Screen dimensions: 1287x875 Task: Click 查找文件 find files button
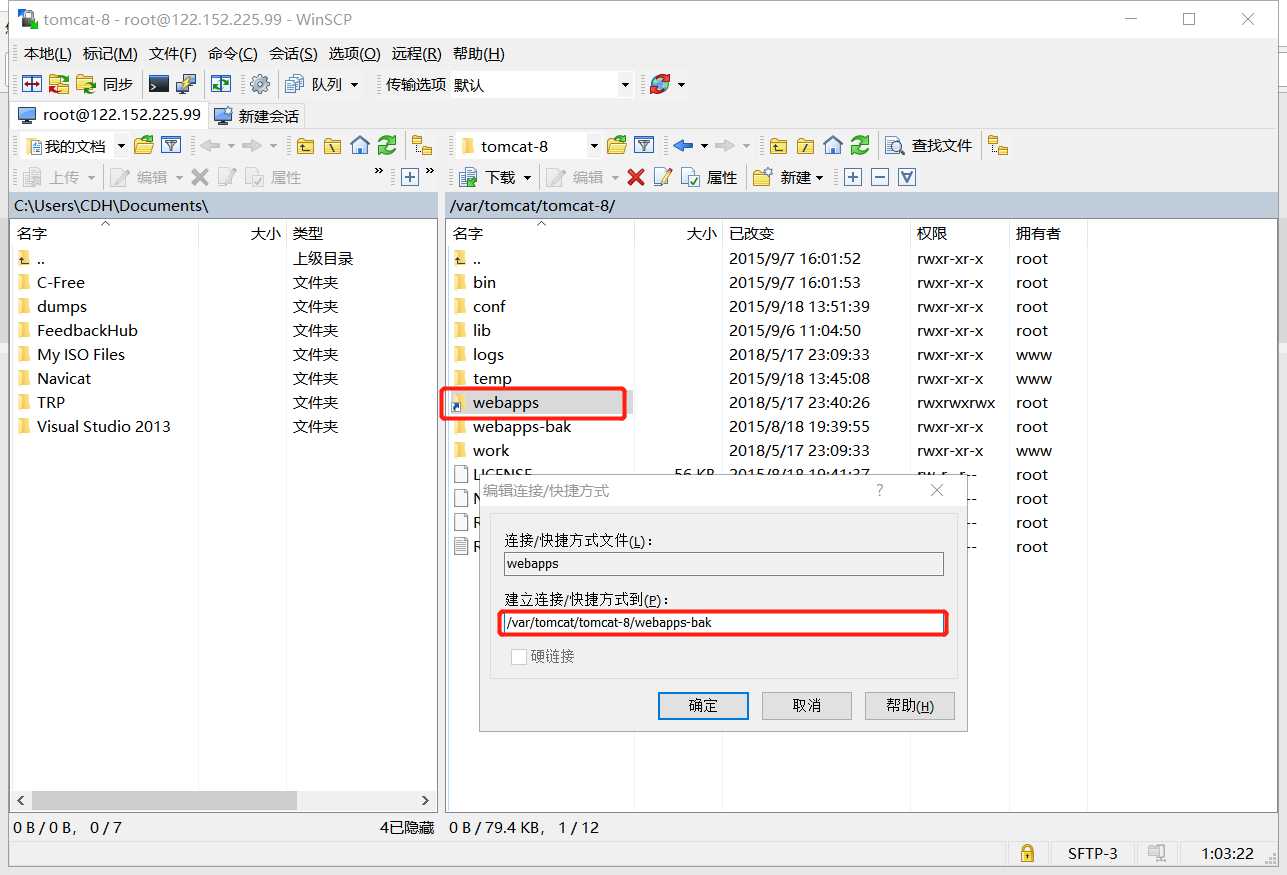pyautogui.click(x=930, y=146)
